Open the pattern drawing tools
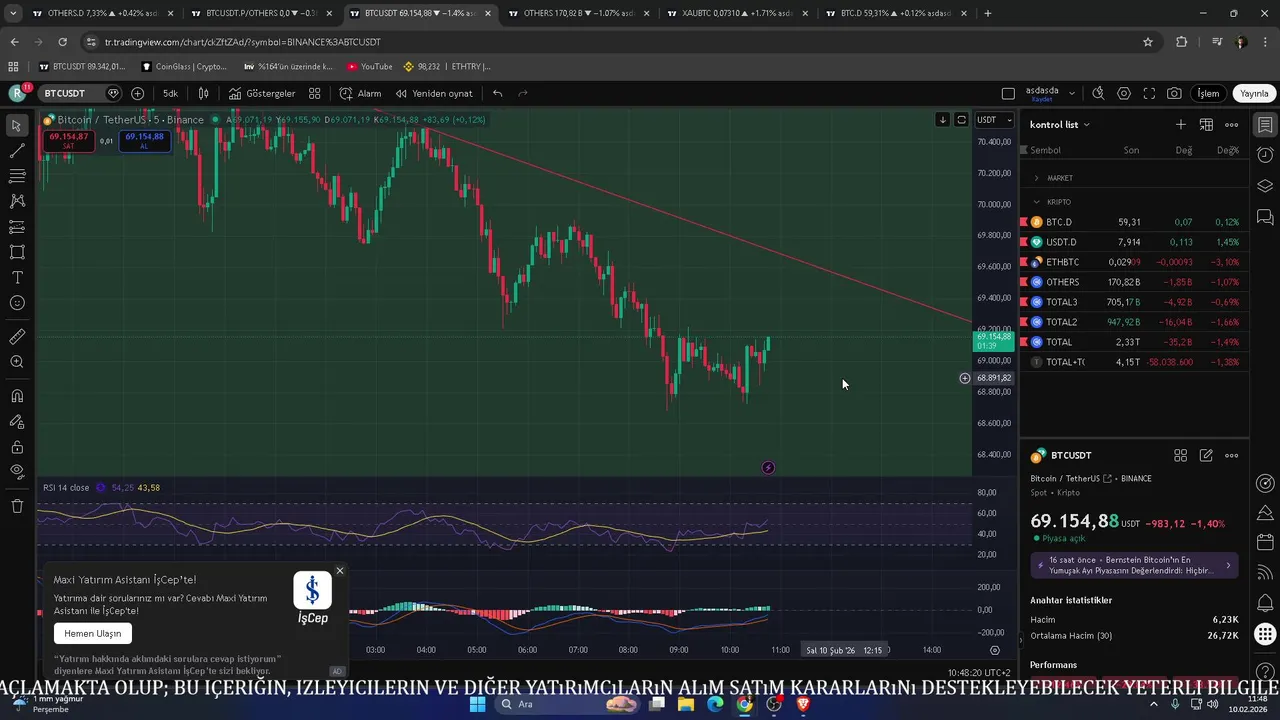This screenshot has height=720, width=1280. 16,201
